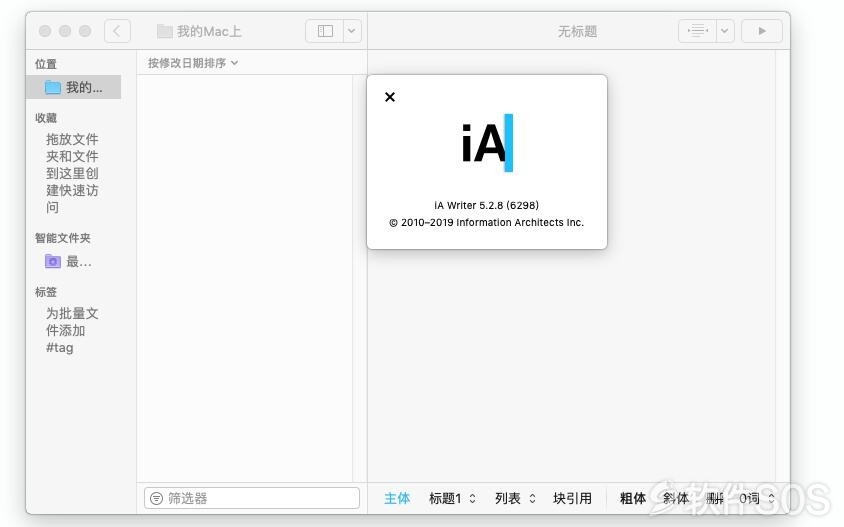Click the purple smart folder icon
The image size is (844, 527).
[x=53, y=261]
